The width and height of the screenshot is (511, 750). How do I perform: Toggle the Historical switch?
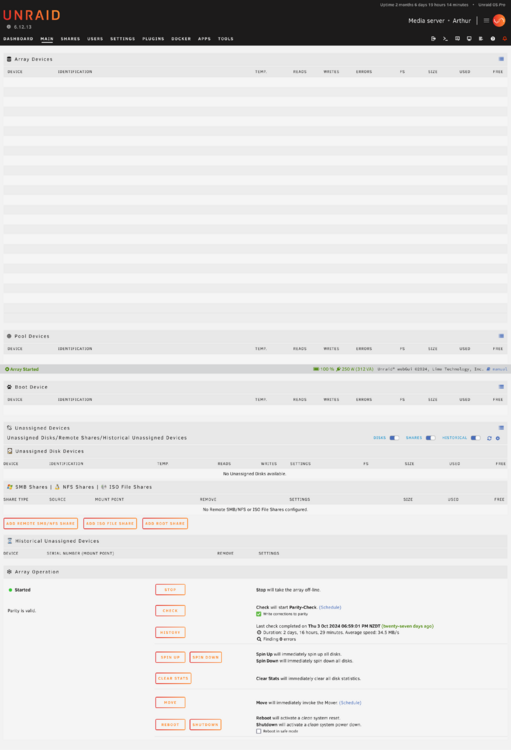[476, 438]
